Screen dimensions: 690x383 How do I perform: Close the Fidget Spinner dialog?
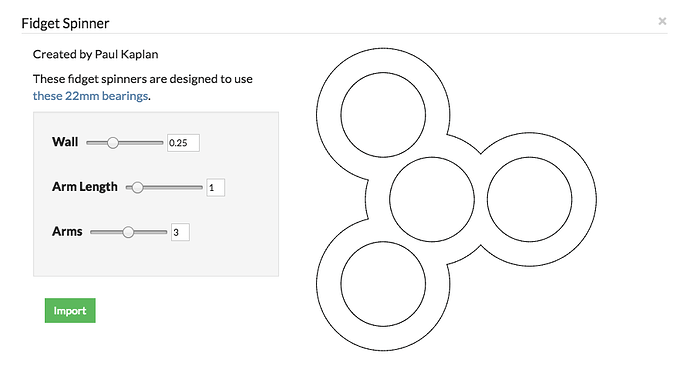(x=662, y=21)
